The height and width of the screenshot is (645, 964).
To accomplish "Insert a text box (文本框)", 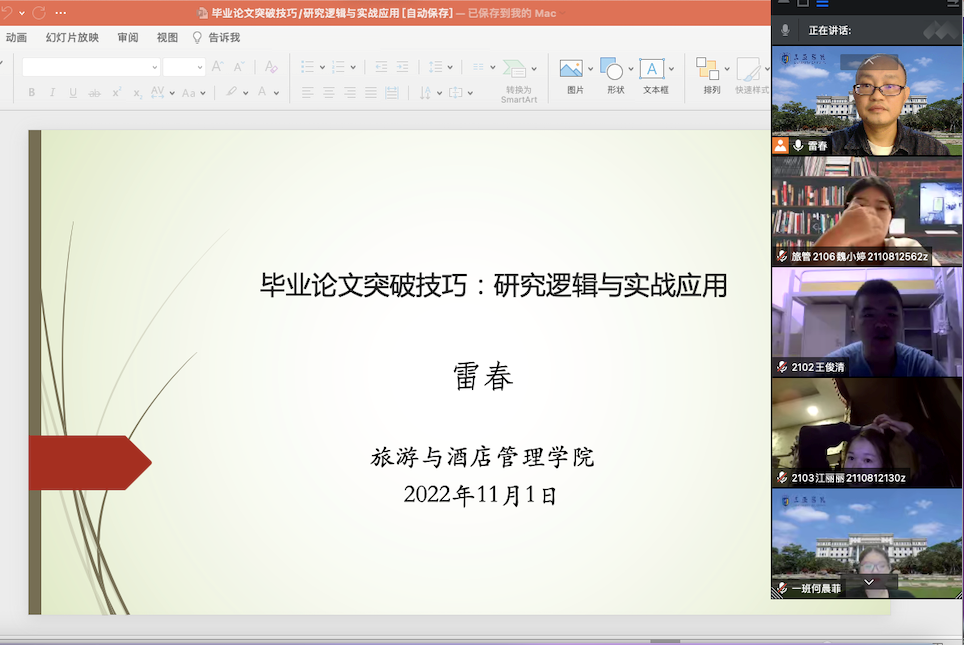I will [653, 75].
